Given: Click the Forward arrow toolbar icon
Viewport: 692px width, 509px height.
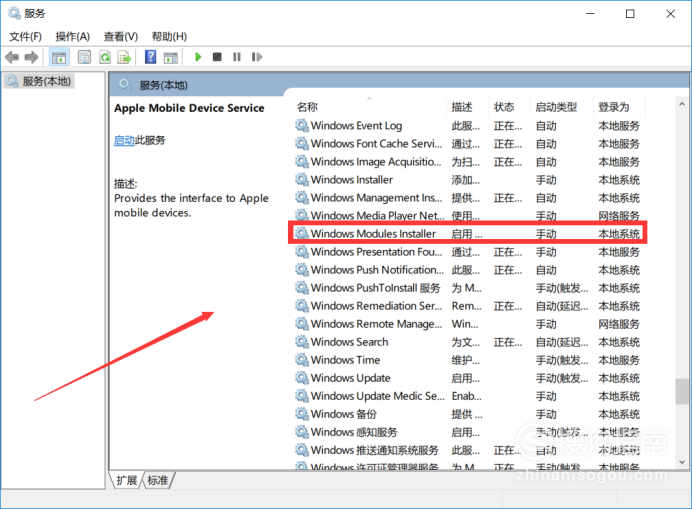Looking at the screenshot, I should coord(31,57).
